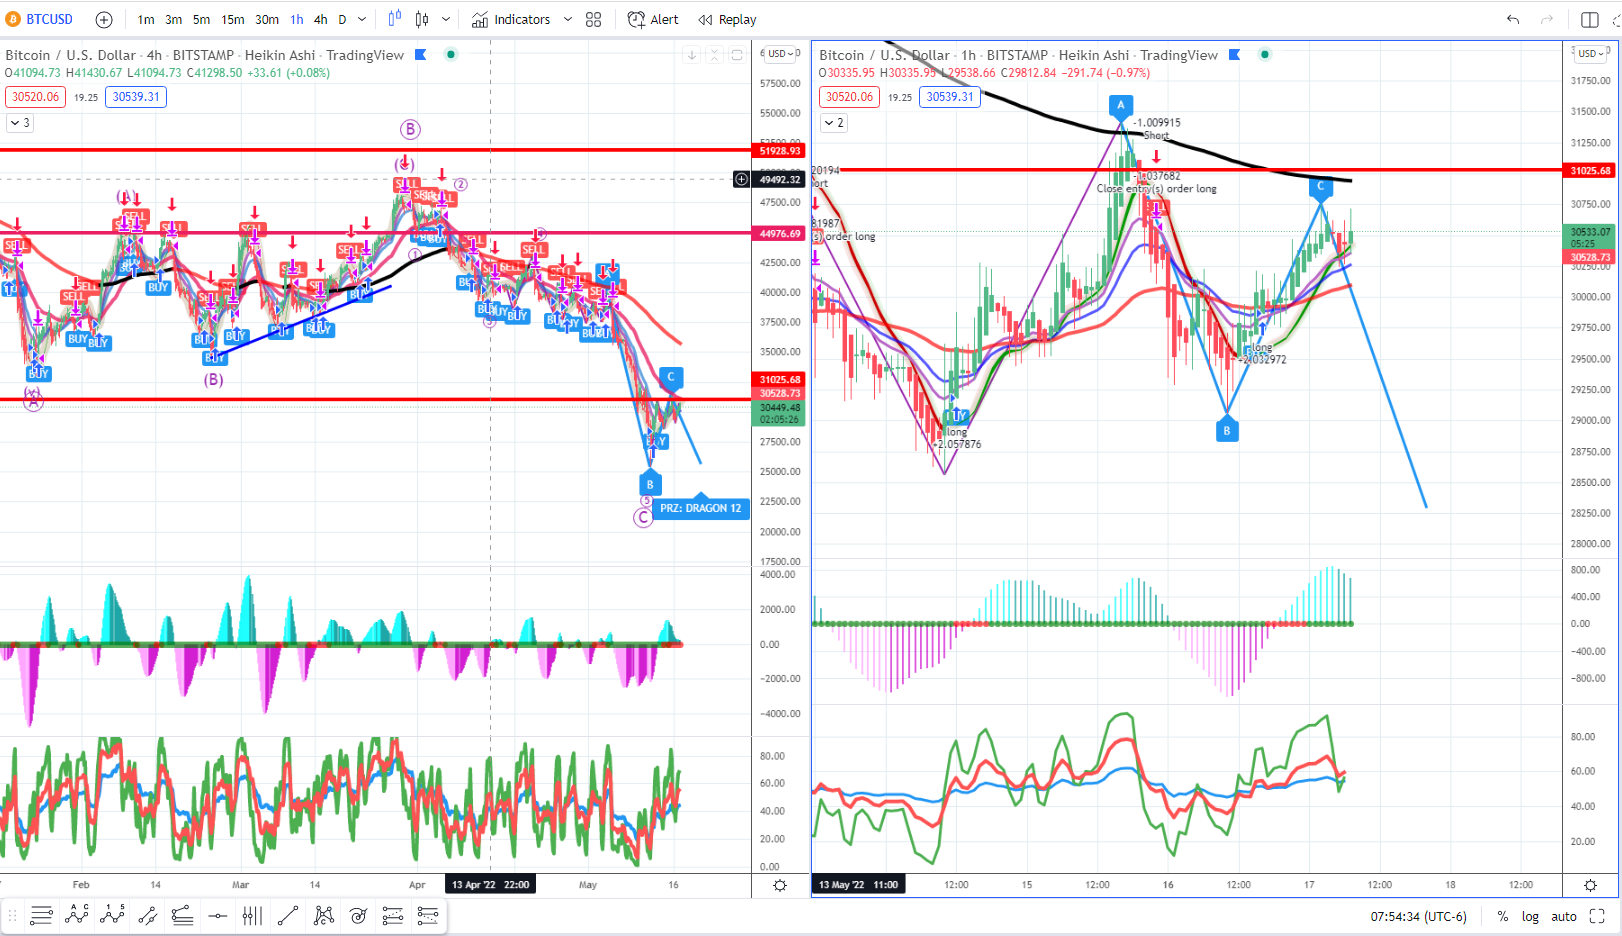Image resolution: width=1622 pixels, height=936 pixels.
Task: Click the crosshair plus button at 49492.32
Action: pos(741,180)
